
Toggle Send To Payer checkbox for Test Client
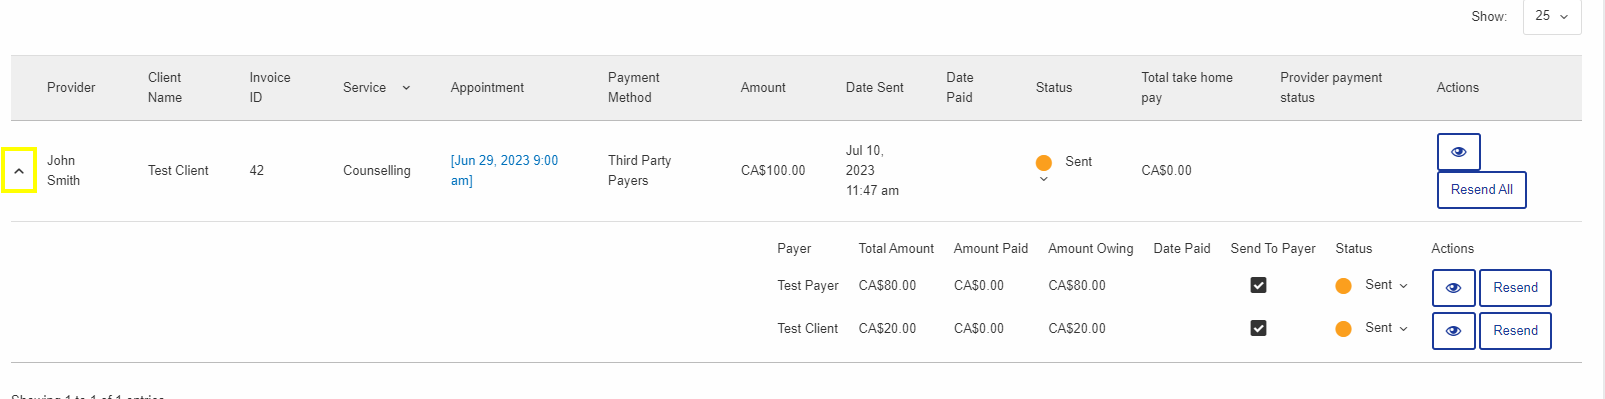tap(1258, 328)
